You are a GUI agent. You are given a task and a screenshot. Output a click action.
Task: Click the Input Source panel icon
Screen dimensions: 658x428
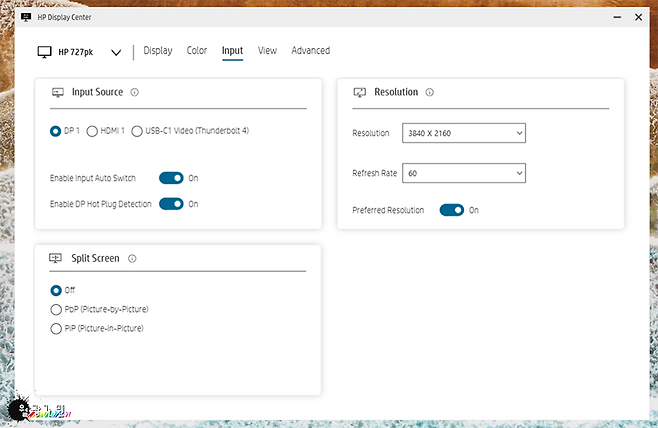pos(58,92)
